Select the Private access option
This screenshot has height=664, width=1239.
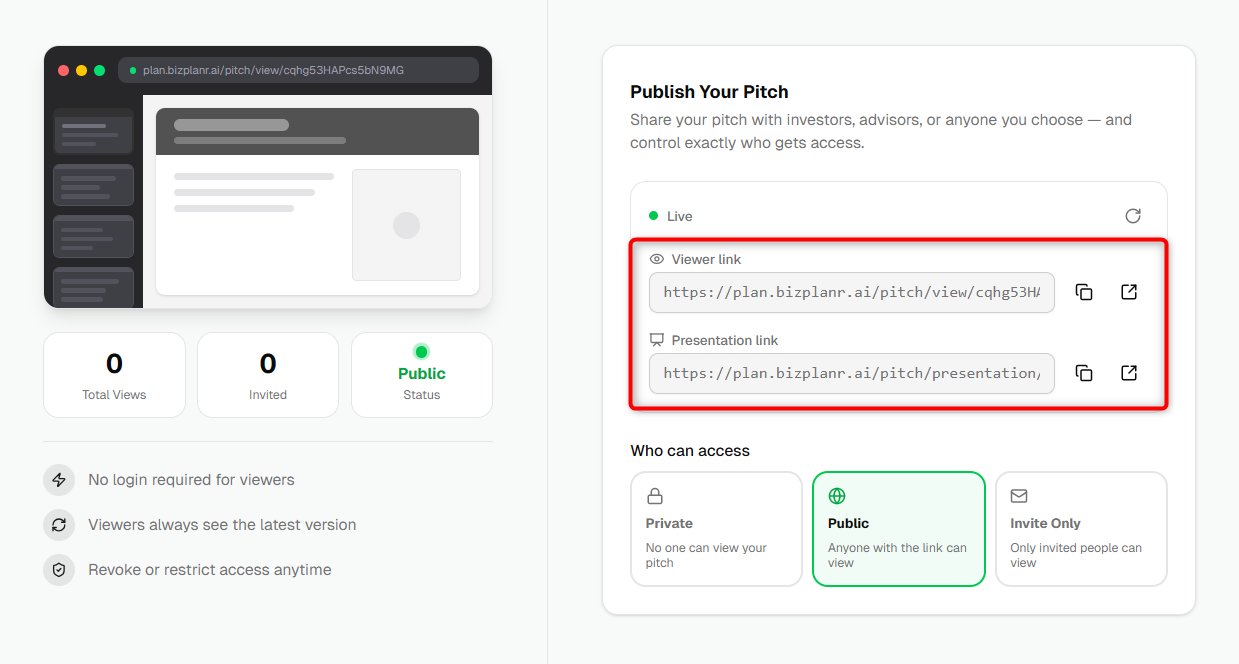pos(716,529)
